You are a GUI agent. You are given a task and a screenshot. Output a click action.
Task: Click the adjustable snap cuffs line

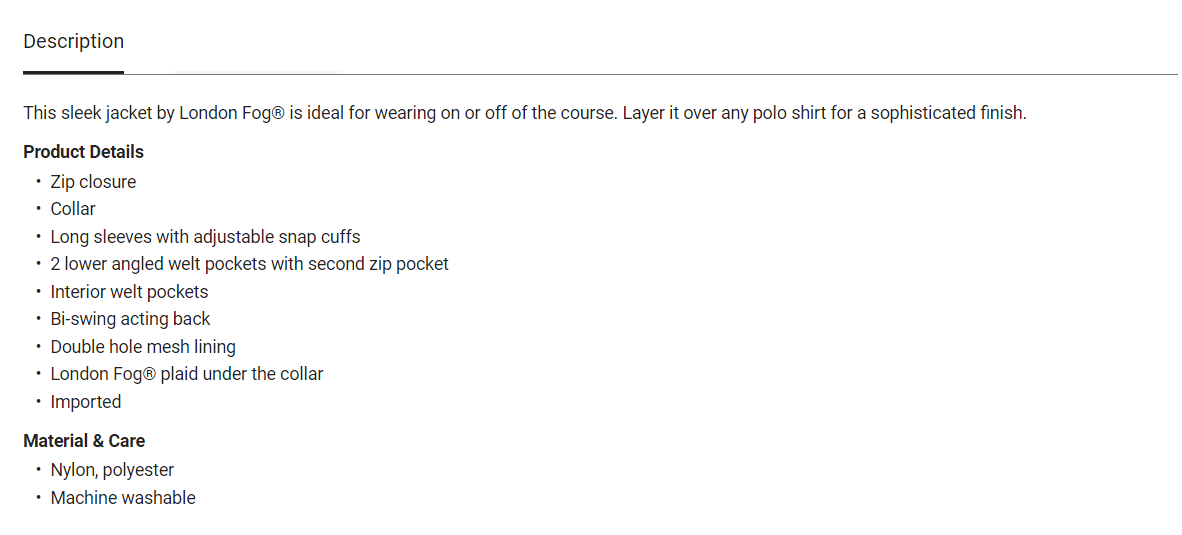pos(205,237)
